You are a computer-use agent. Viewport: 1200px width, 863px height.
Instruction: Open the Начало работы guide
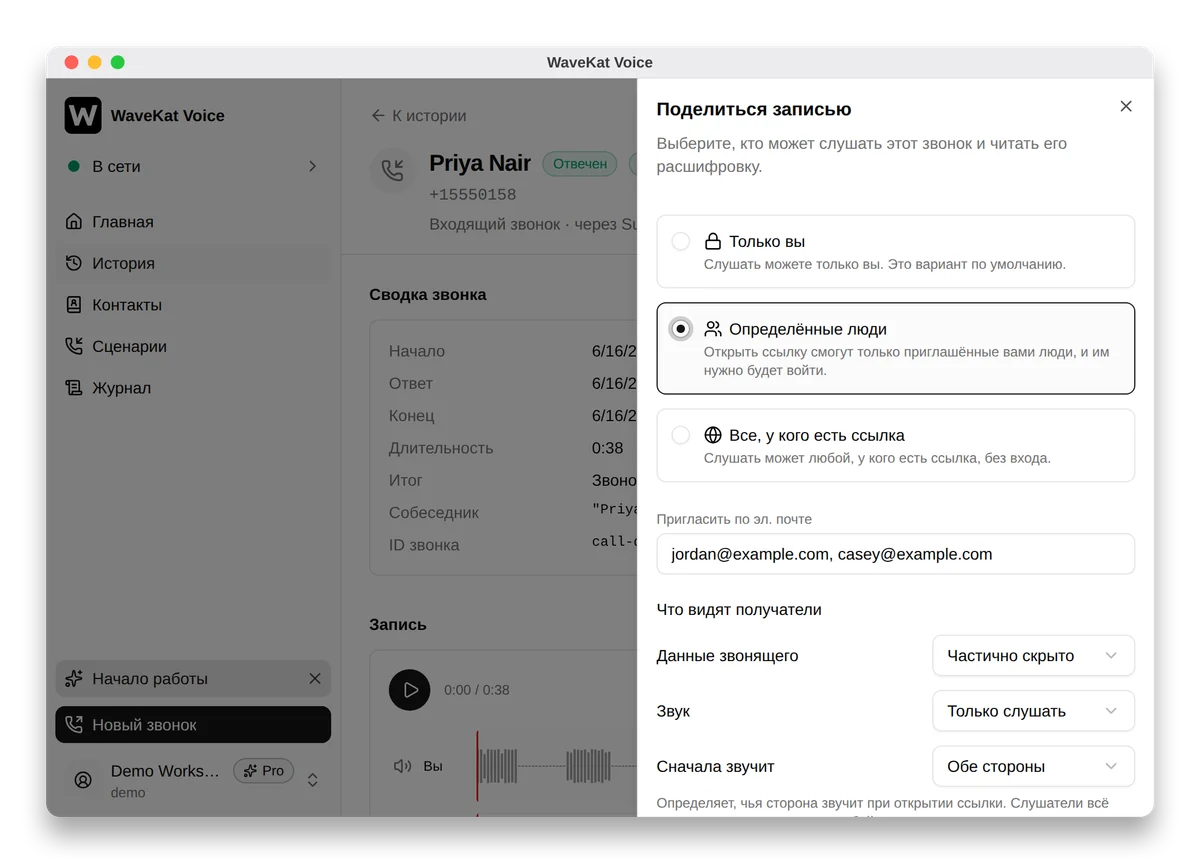tap(193, 678)
